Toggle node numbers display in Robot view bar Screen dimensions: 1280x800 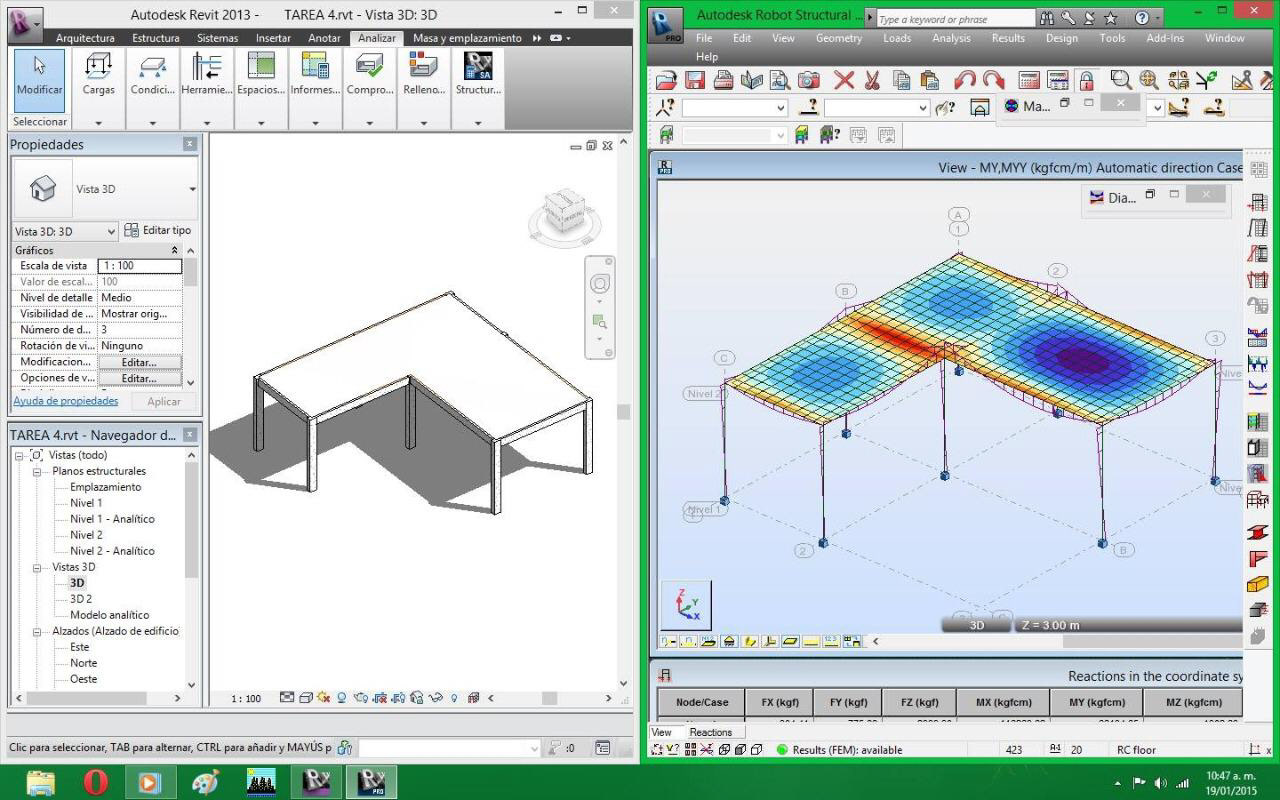668,641
